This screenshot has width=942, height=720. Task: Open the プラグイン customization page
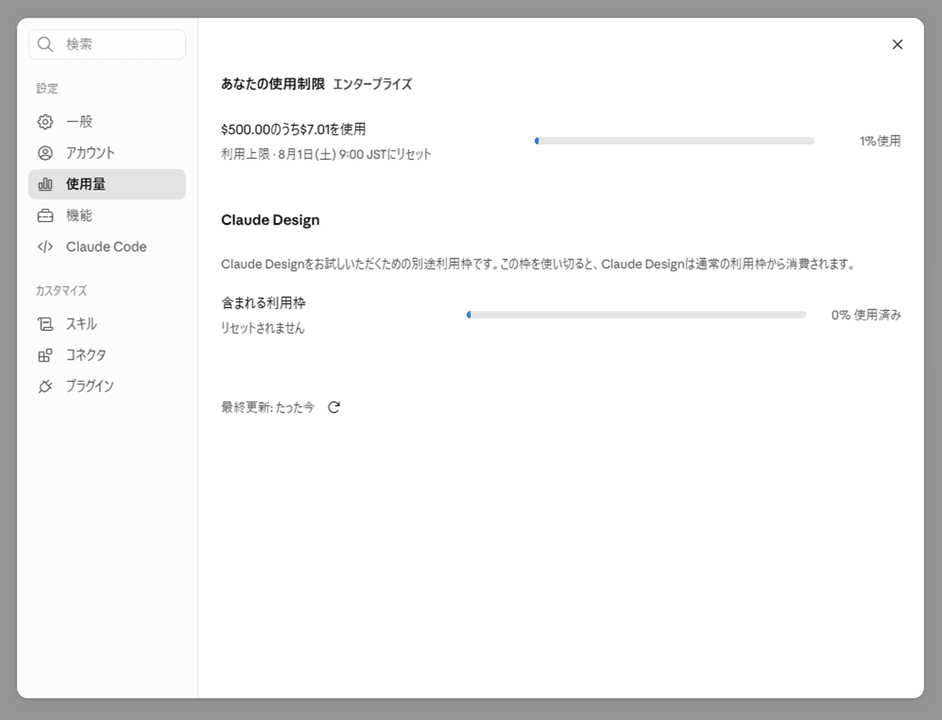tap(107, 386)
